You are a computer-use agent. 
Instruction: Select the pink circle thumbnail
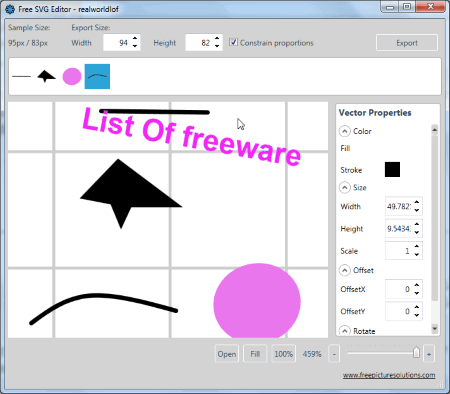pyautogui.click(x=72, y=76)
